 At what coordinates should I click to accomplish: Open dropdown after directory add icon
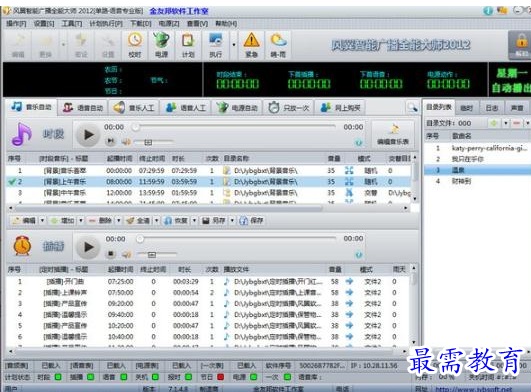click(506, 123)
